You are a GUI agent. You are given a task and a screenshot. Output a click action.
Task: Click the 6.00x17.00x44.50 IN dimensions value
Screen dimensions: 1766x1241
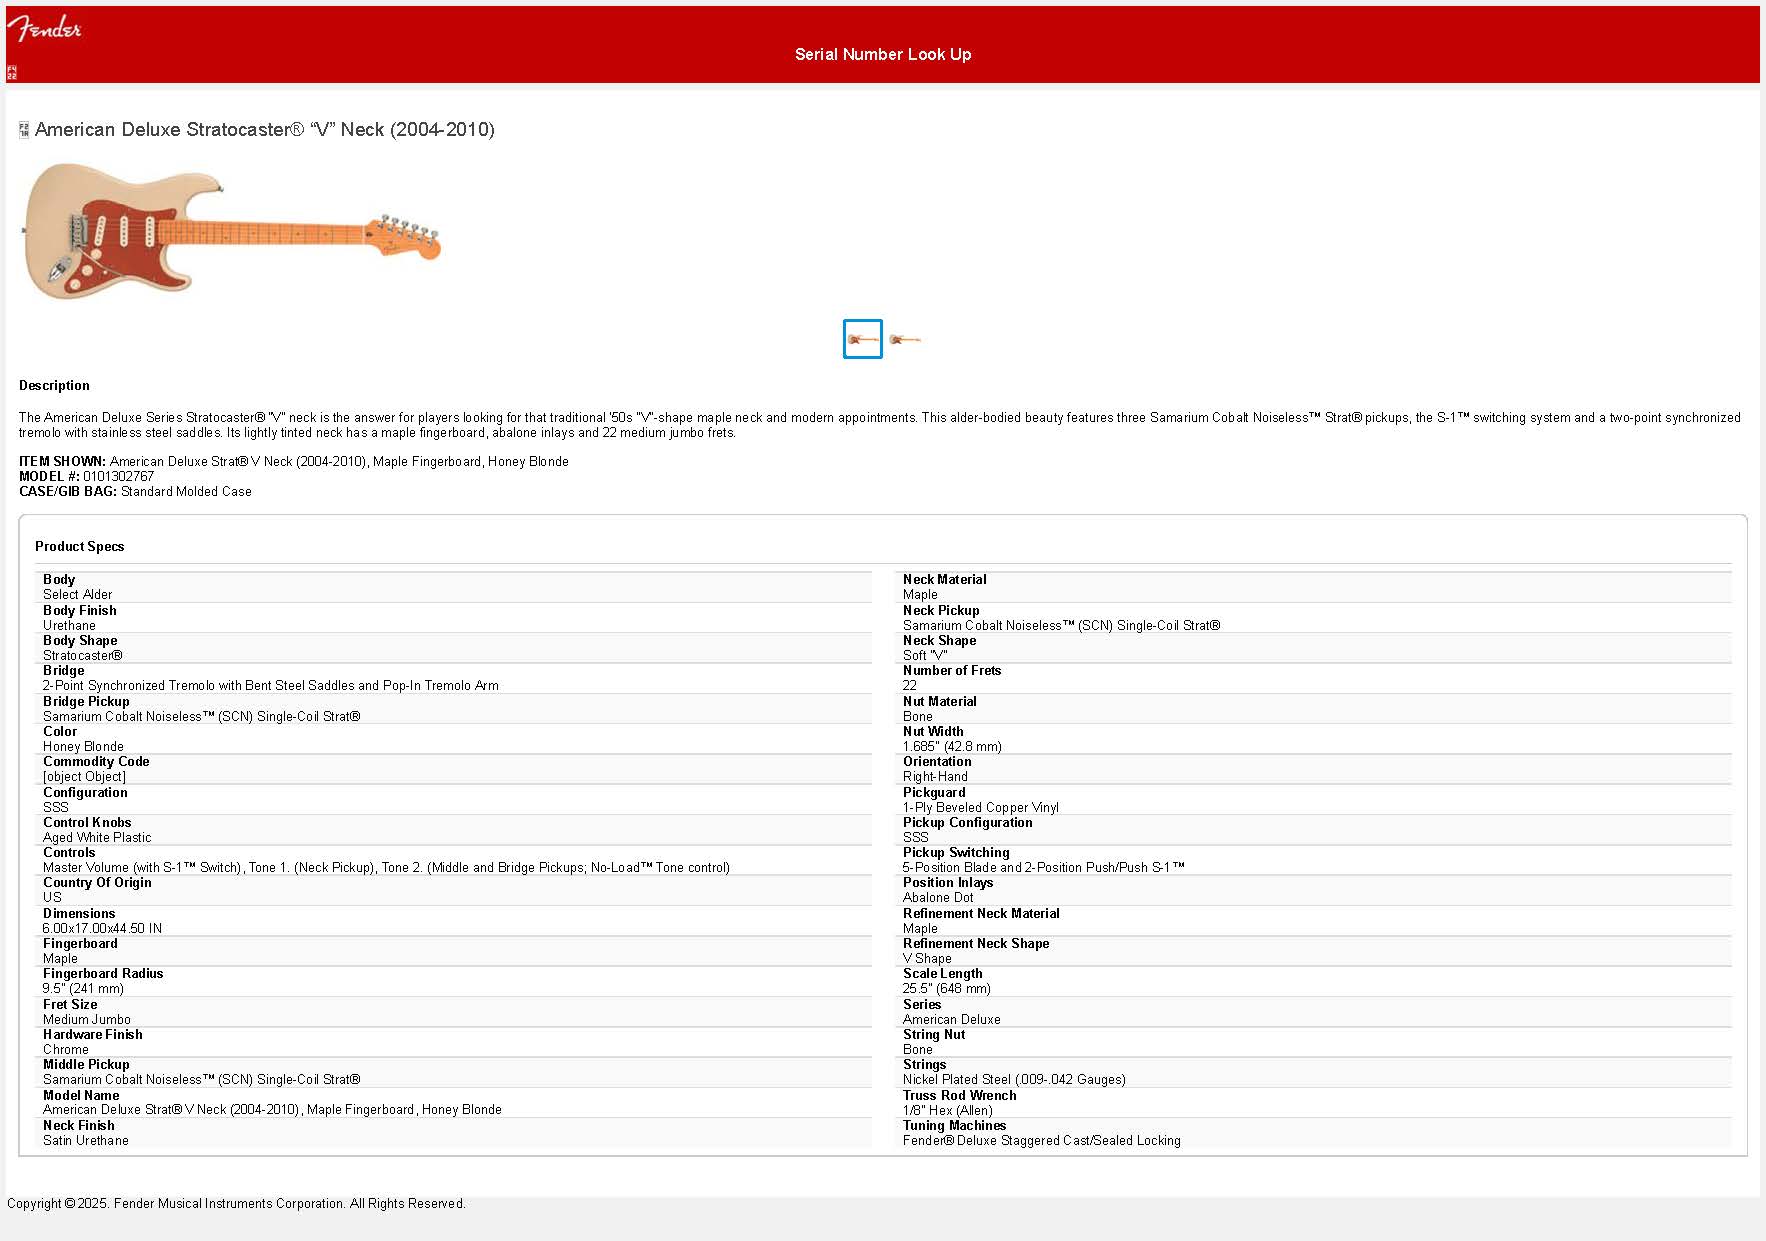coord(102,928)
